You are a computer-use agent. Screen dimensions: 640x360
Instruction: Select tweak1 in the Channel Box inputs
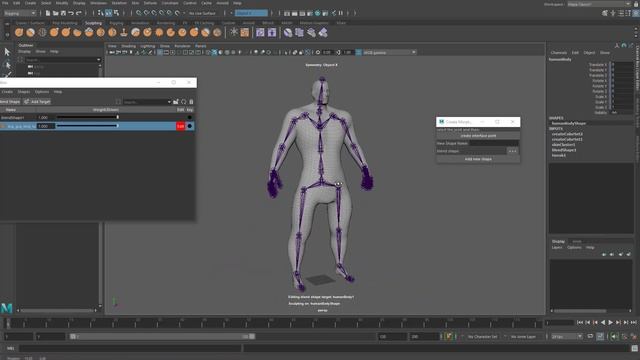[x=558, y=155]
